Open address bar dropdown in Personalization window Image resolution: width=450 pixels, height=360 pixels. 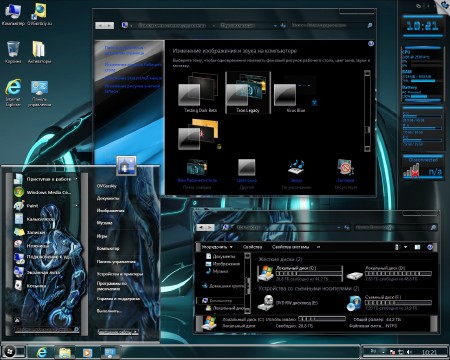(275, 25)
